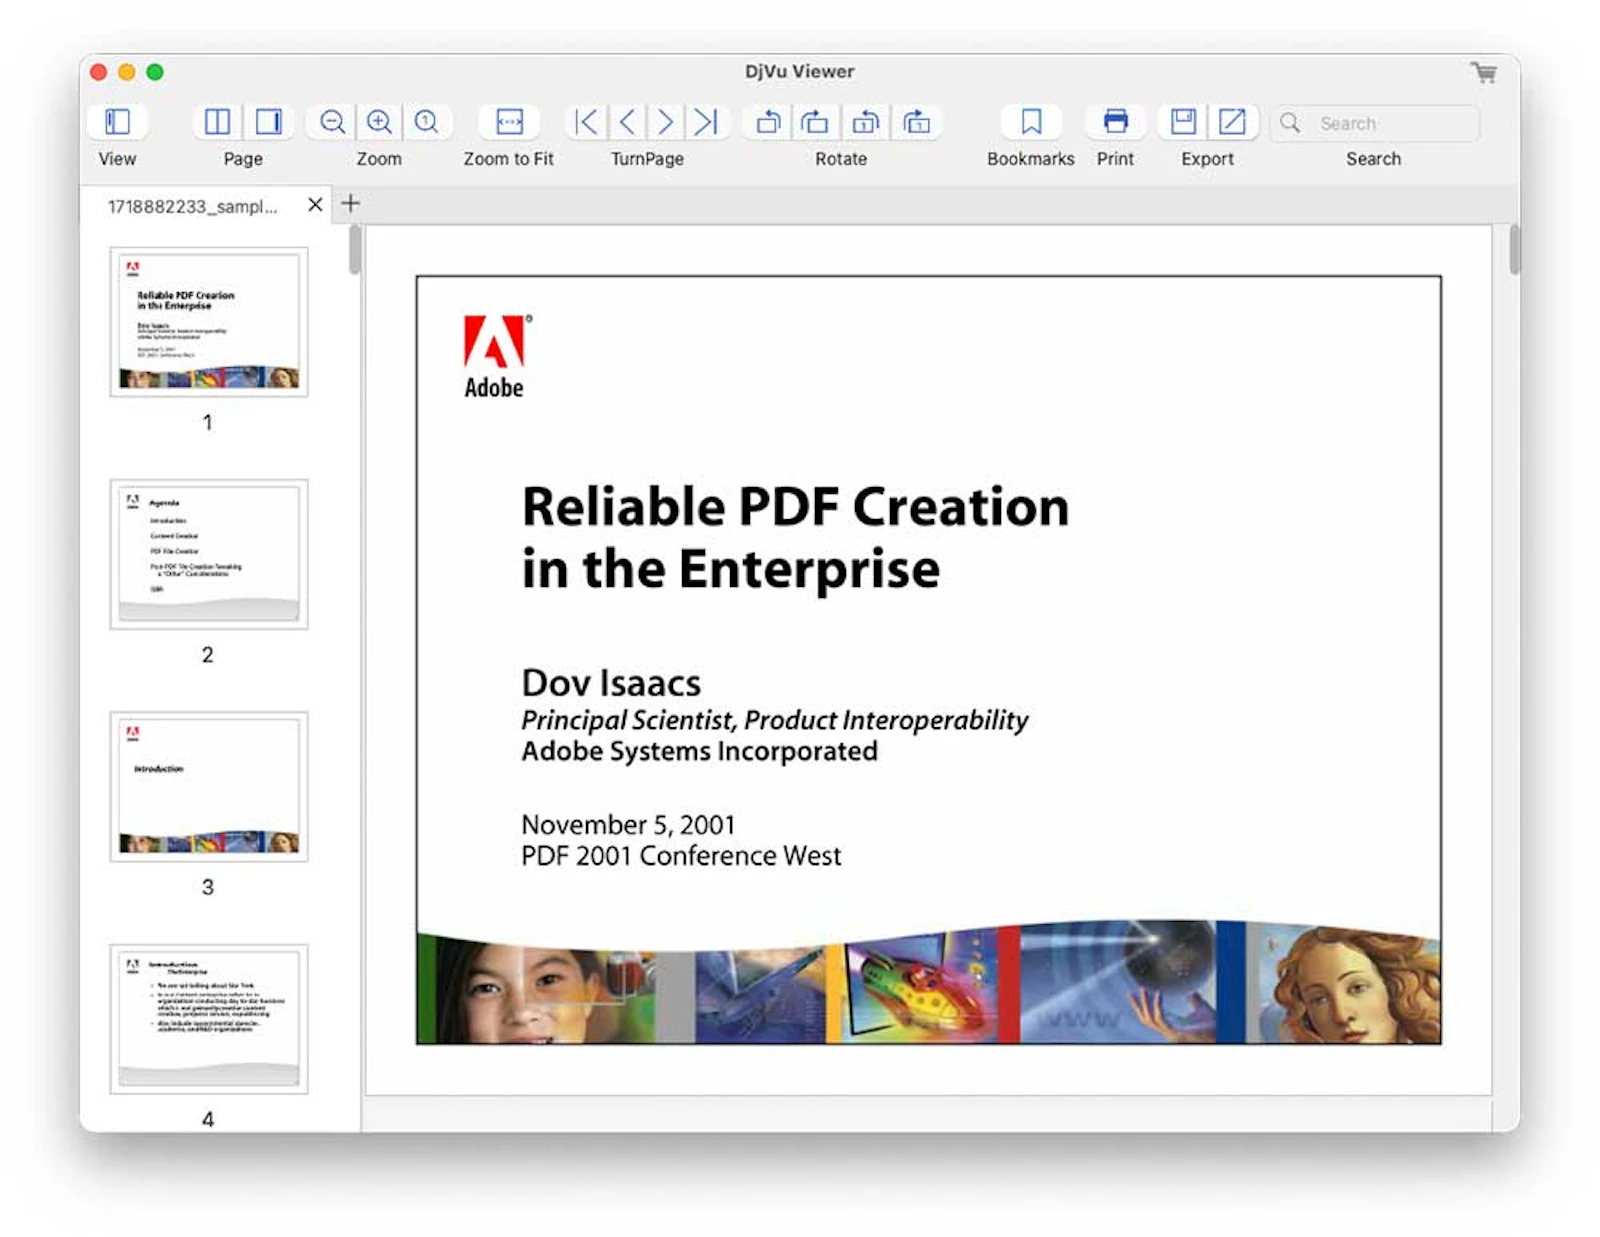Screen dimensions: 1600x1237
Task: Click the Adobe logo on slide
Action: (x=495, y=357)
